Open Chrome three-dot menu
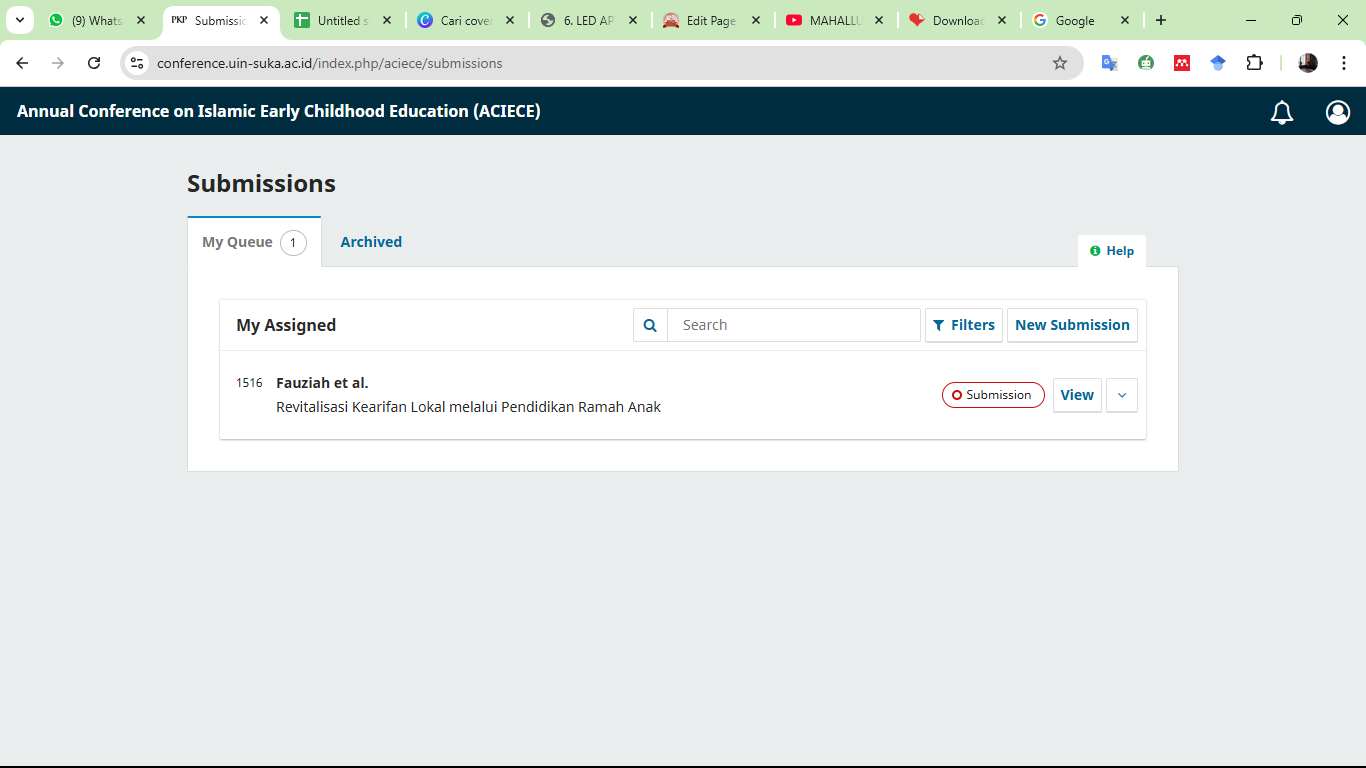 (x=1344, y=63)
